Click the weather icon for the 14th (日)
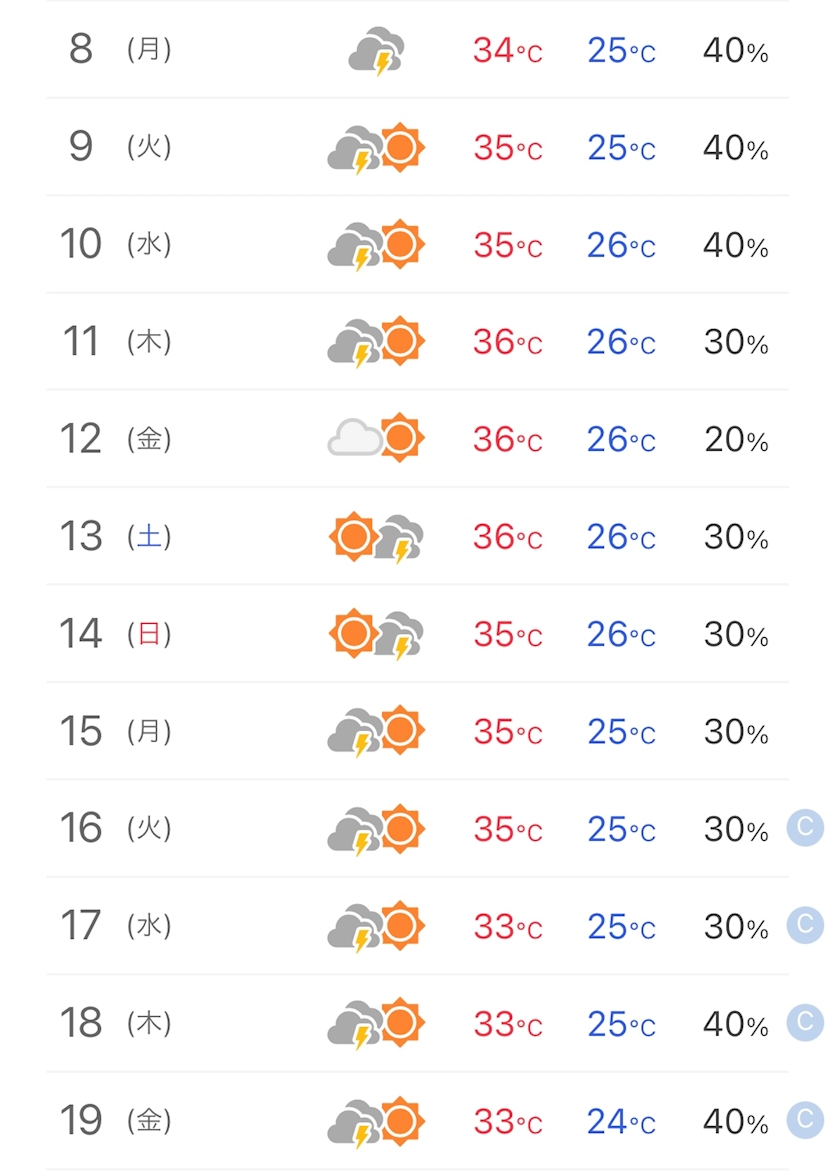840x1176 pixels. [x=376, y=634]
